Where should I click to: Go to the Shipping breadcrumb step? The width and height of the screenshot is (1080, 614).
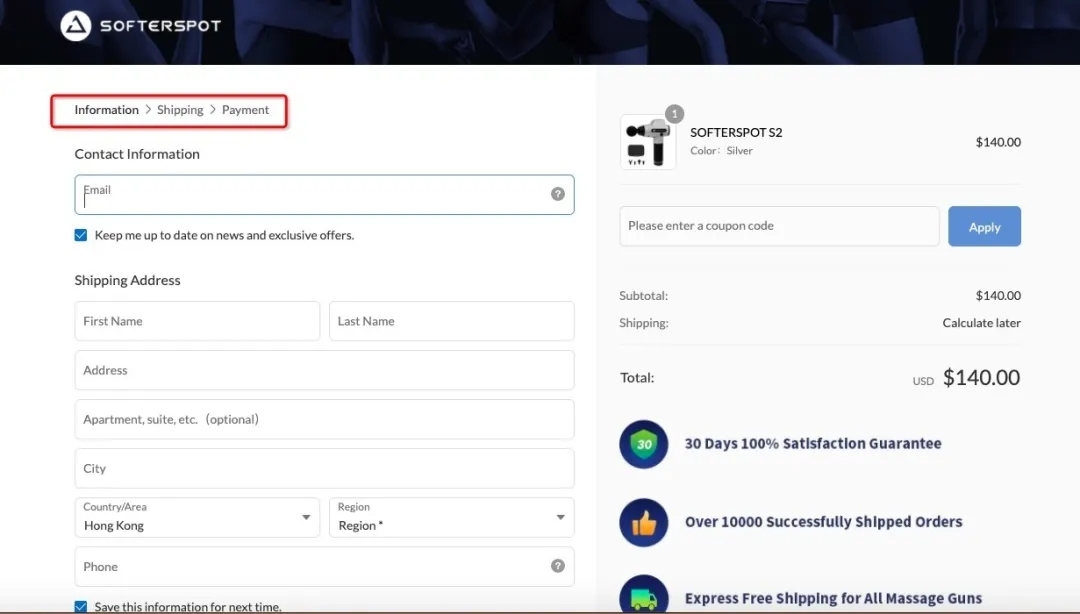[180, 110]
